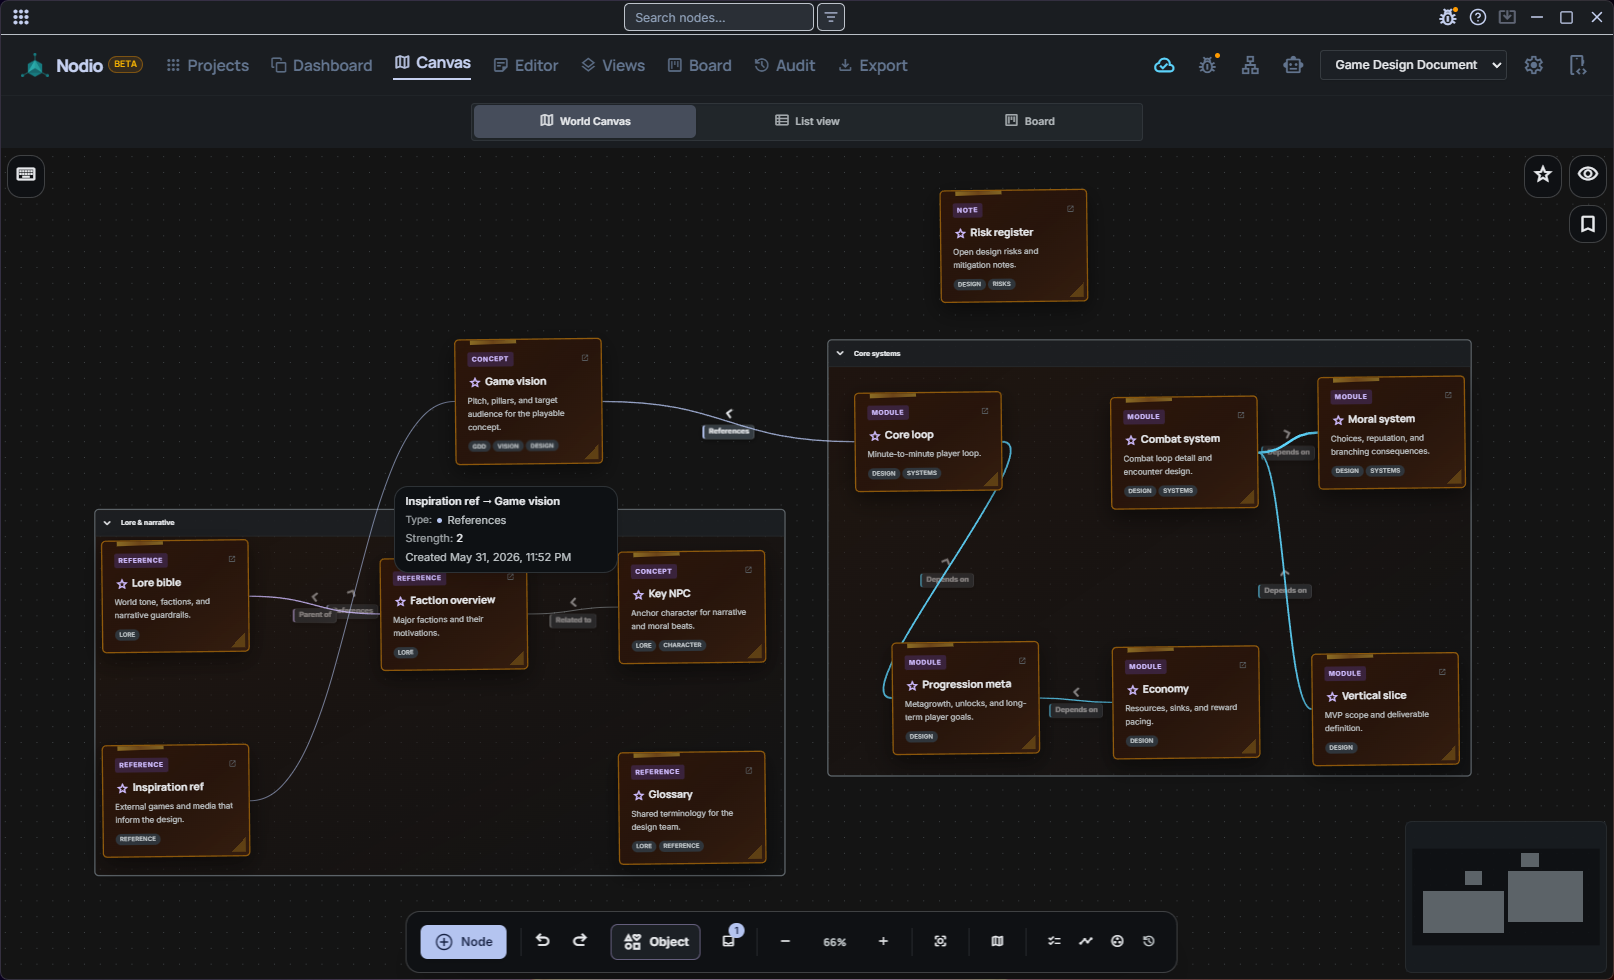Viewport: 1614px width, 980px height.
Task: Open the Dashboard tab
Action: click(321, 65)
